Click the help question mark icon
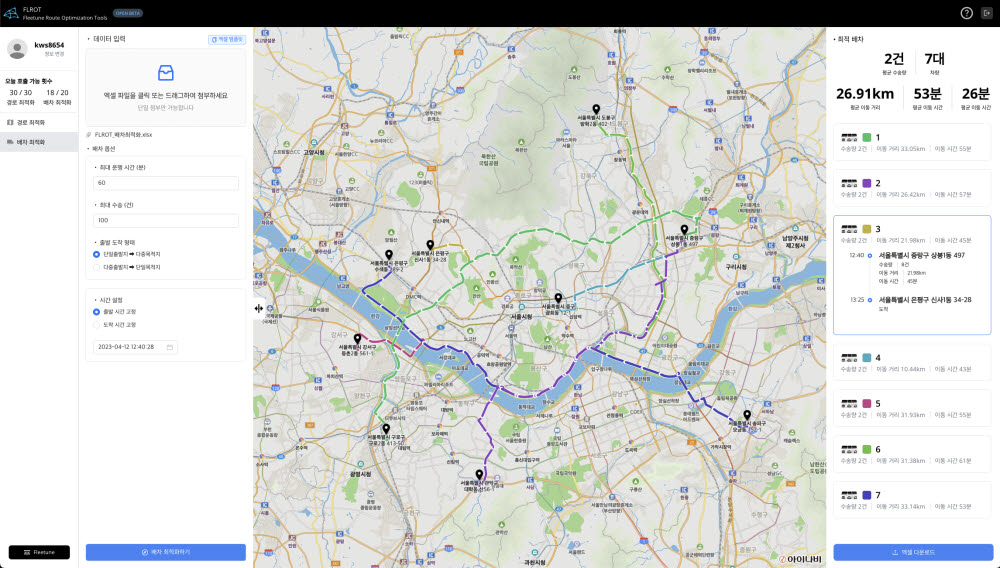 (966, 13)
